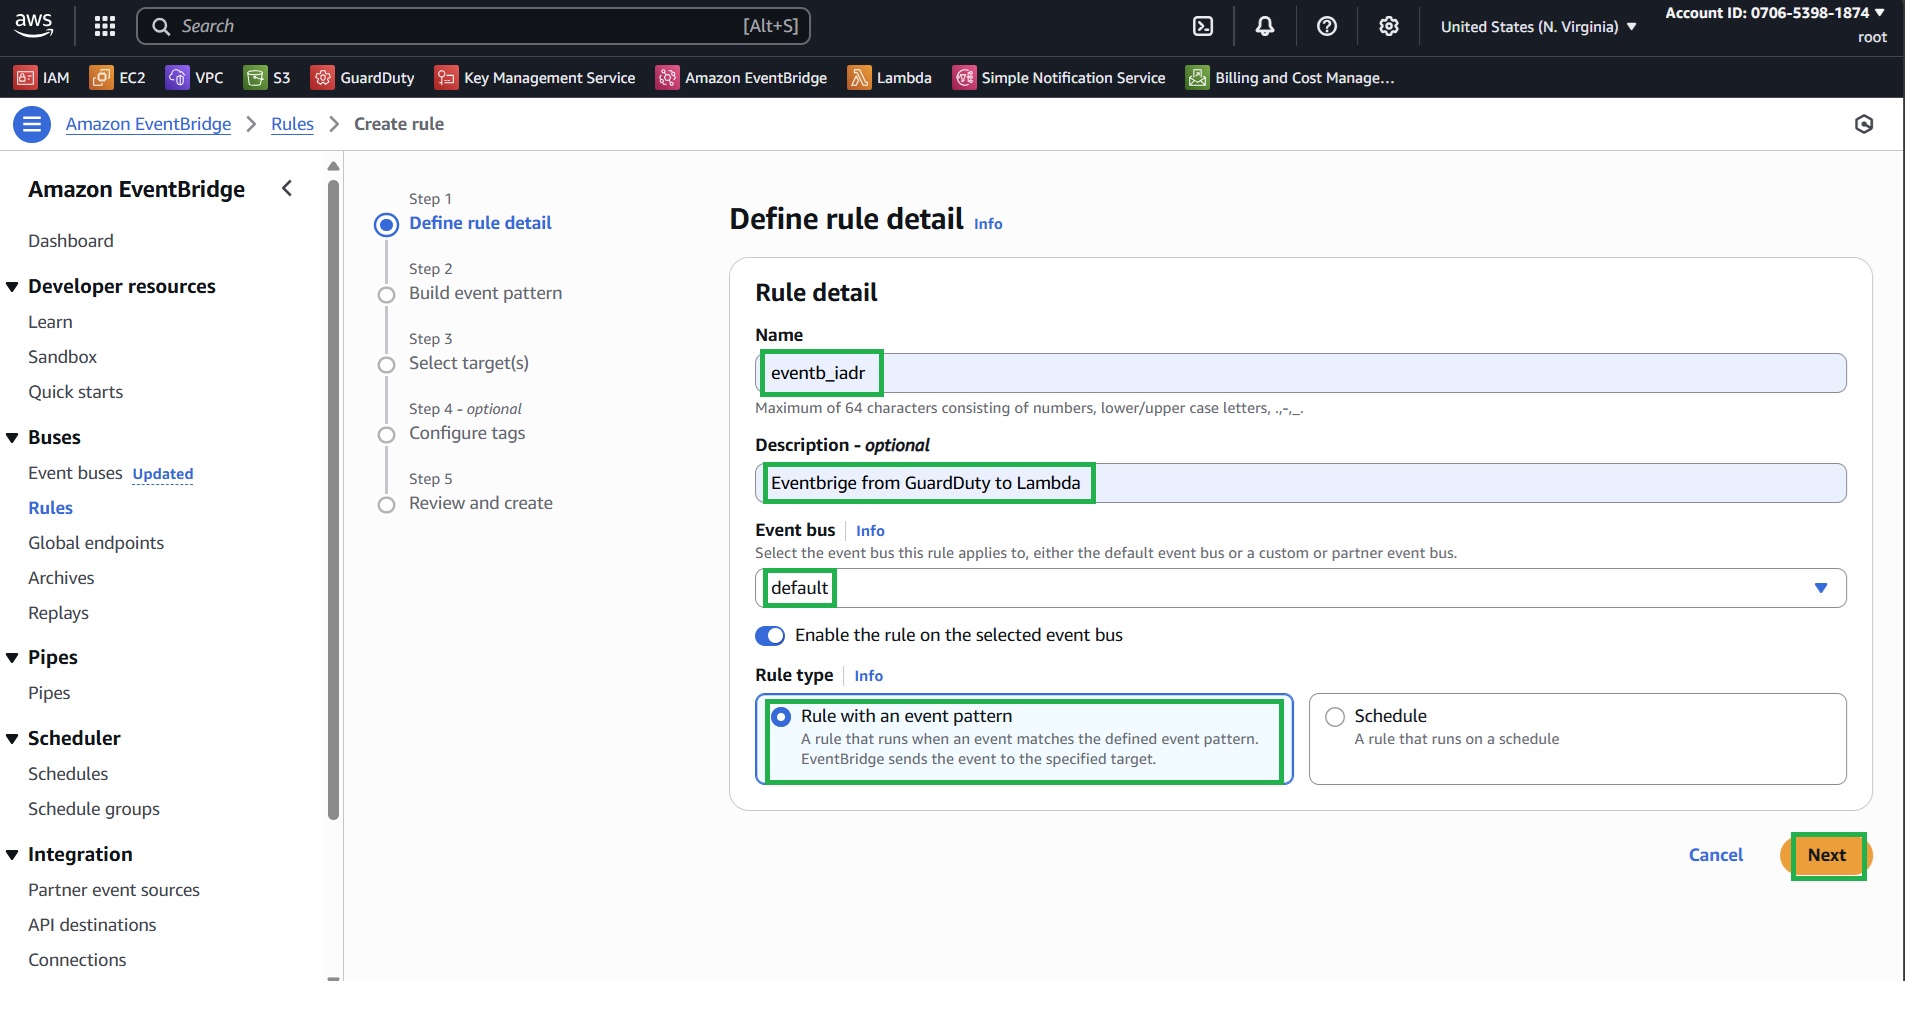Open Sandbox in sidebar

(x=62, y=357)
